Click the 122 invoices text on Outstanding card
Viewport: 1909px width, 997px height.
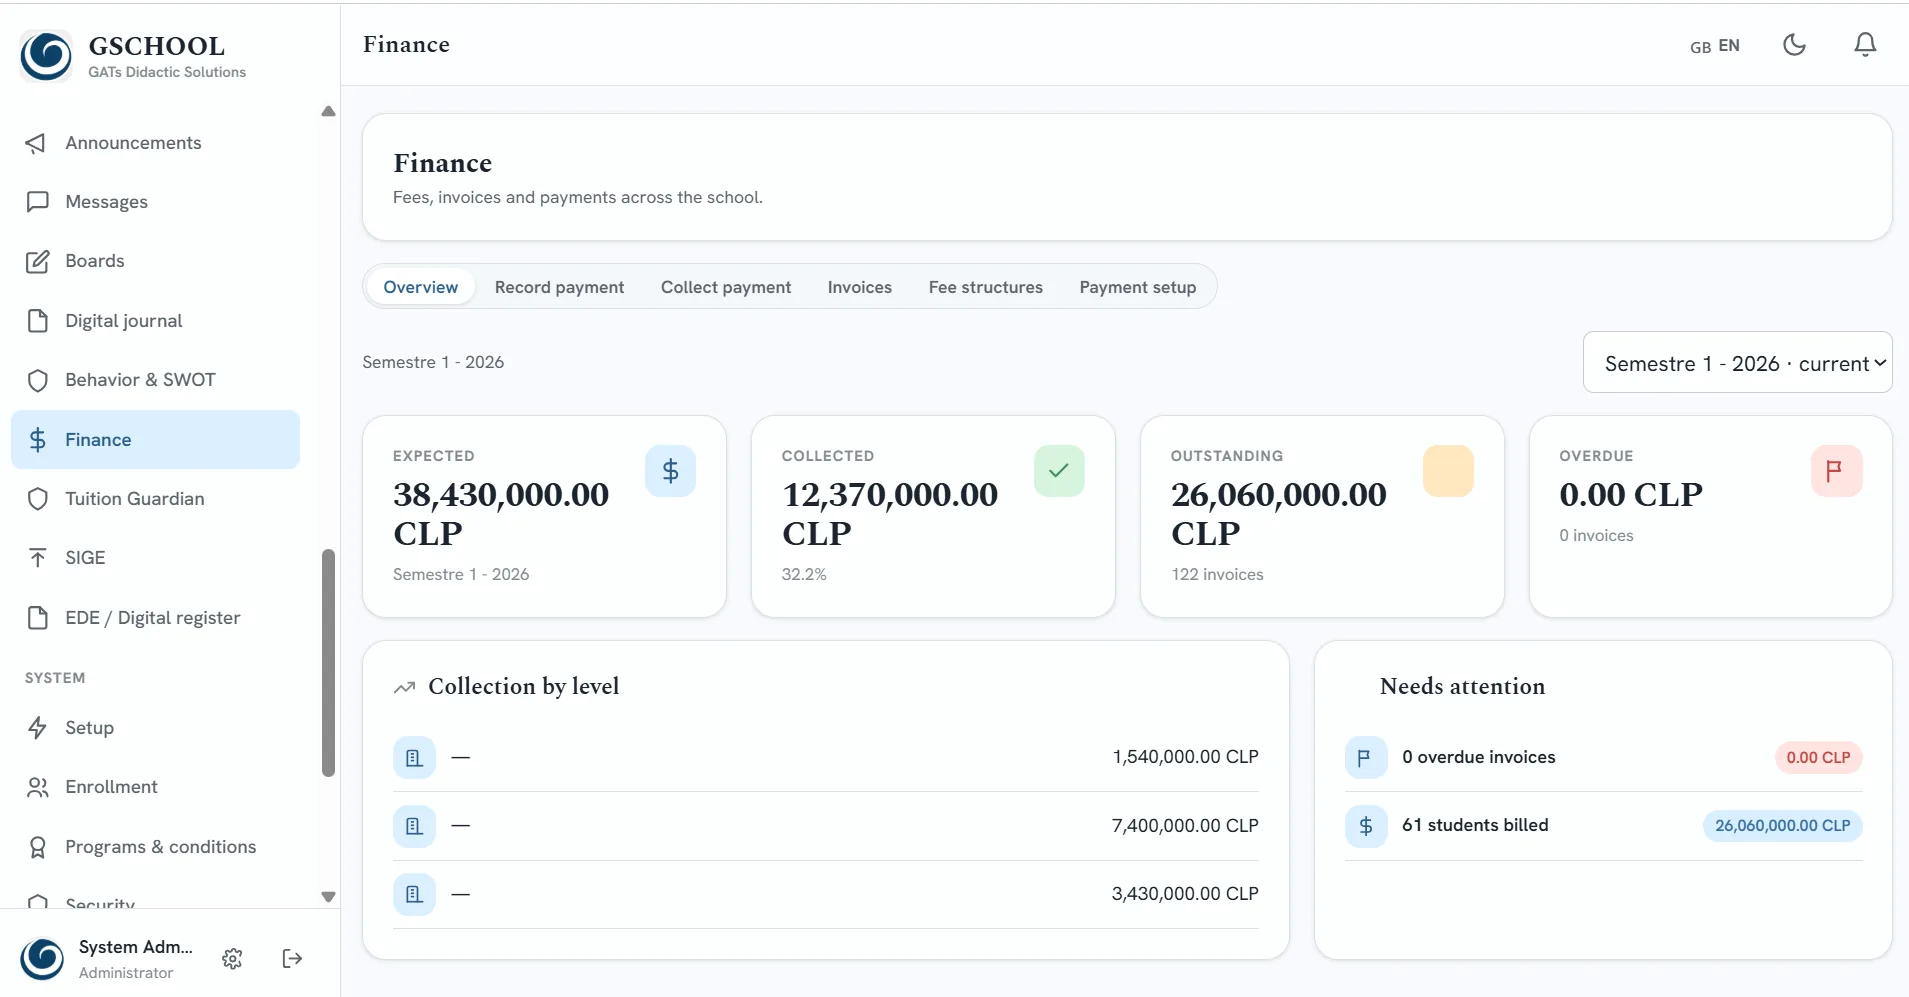[x=1217, y=575]
